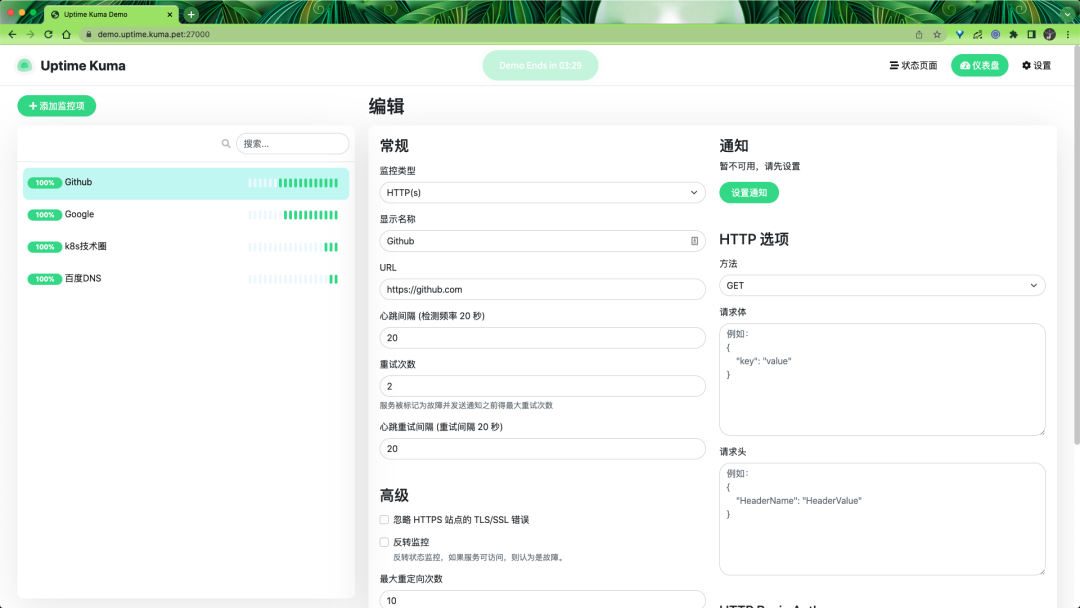The width and height of the screenshot is (1080, 608).
Task: Click the Demo Ends countdown pill
Action: pos(540,65)
